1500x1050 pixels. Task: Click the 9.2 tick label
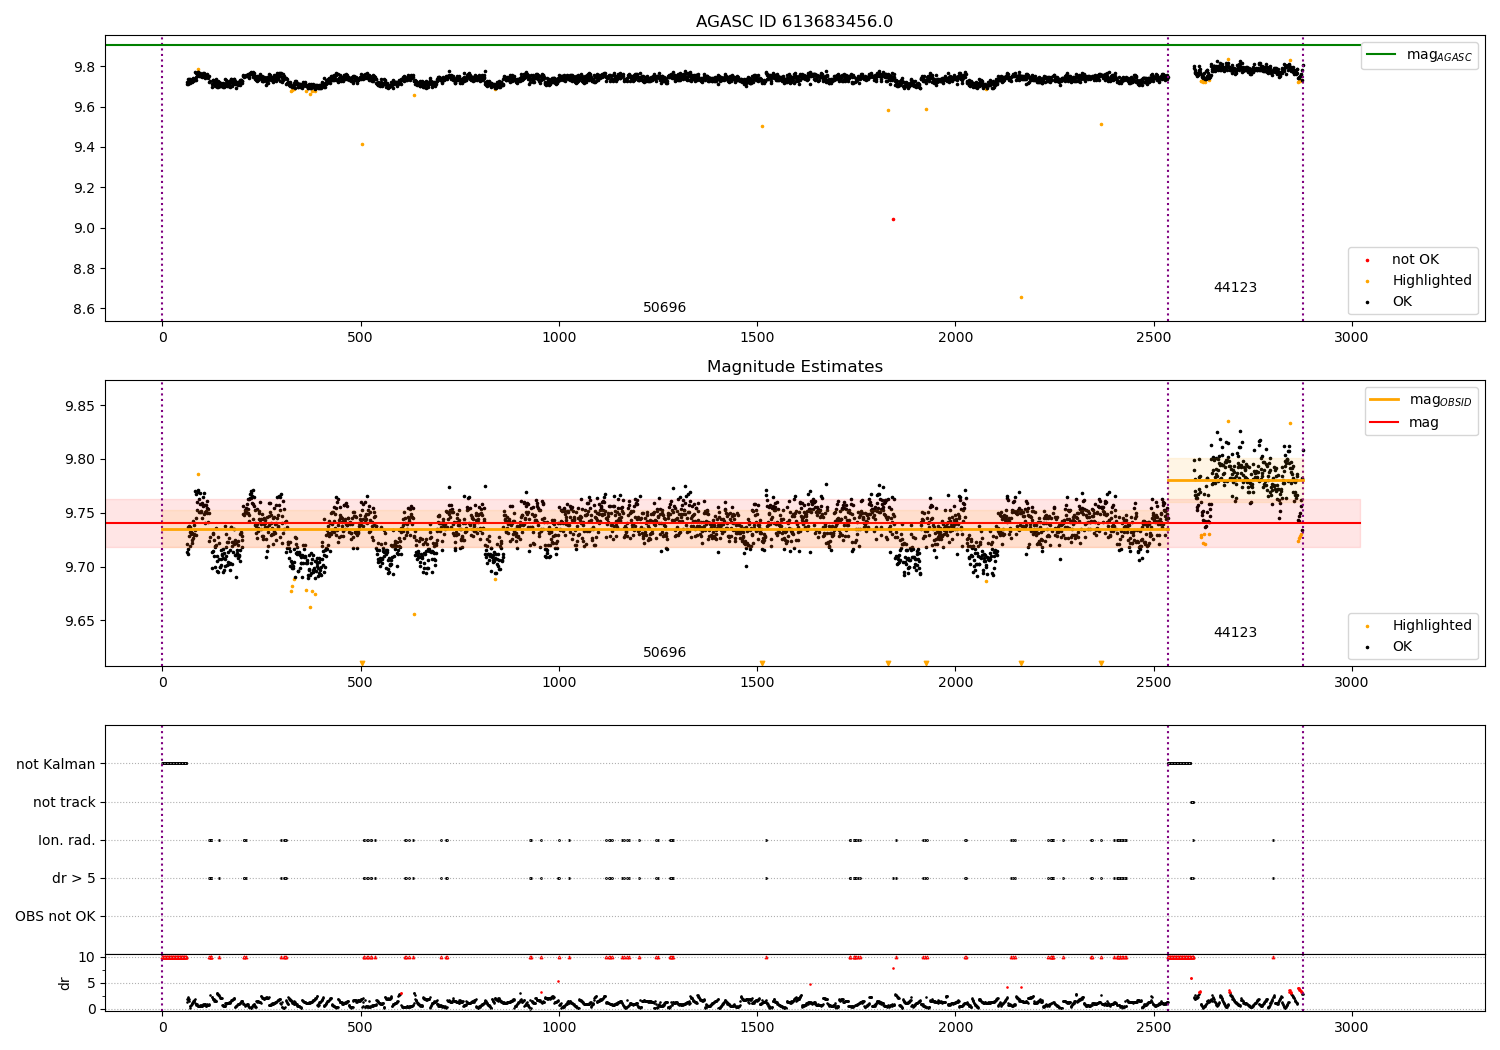pyautogui.click(x=84, y=189)
